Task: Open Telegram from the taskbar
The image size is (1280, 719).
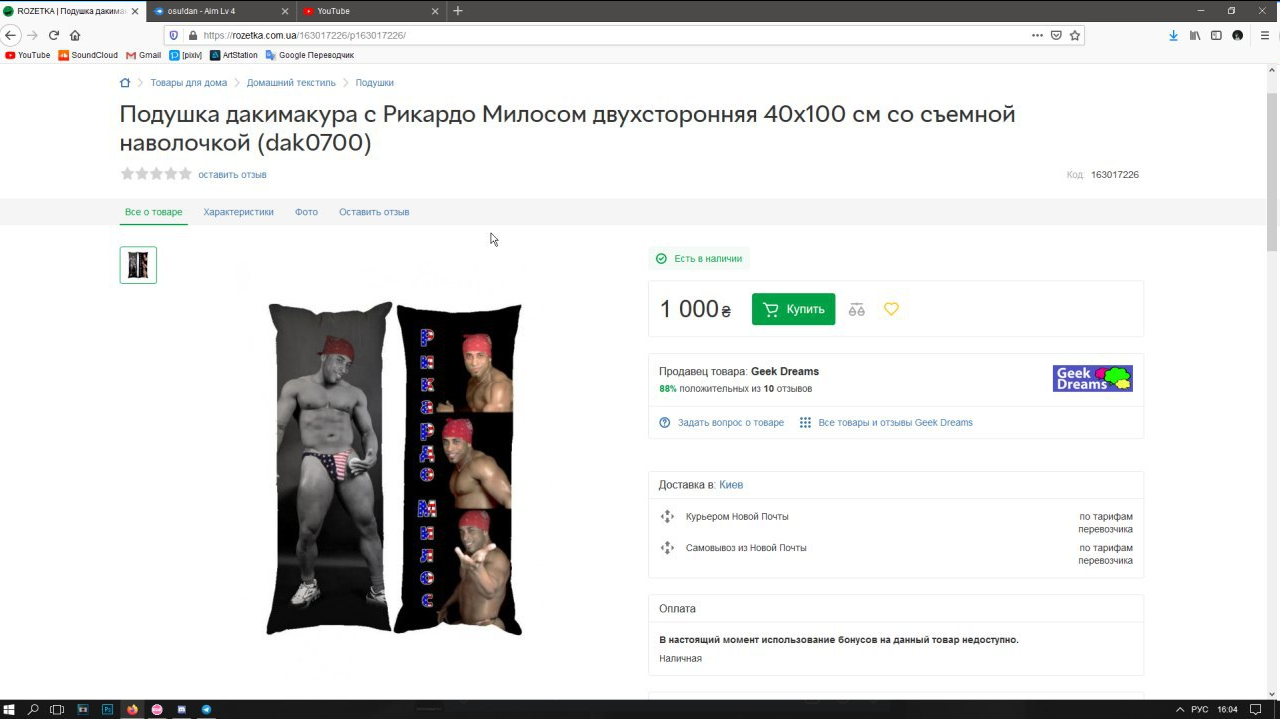Action: tap(206, 709)
